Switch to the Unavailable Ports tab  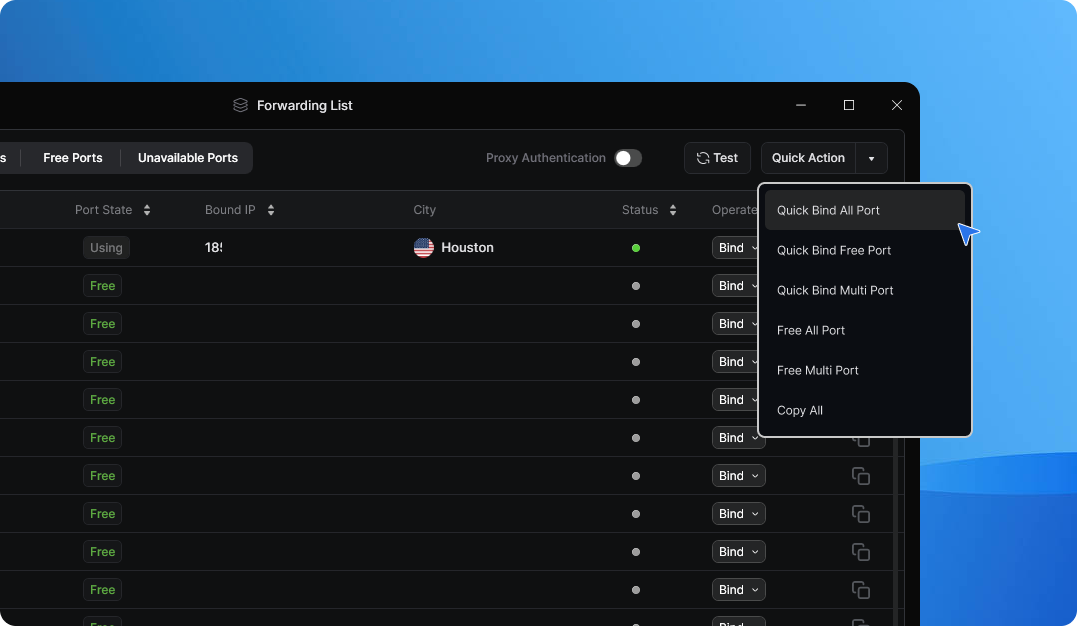[188, 158]
